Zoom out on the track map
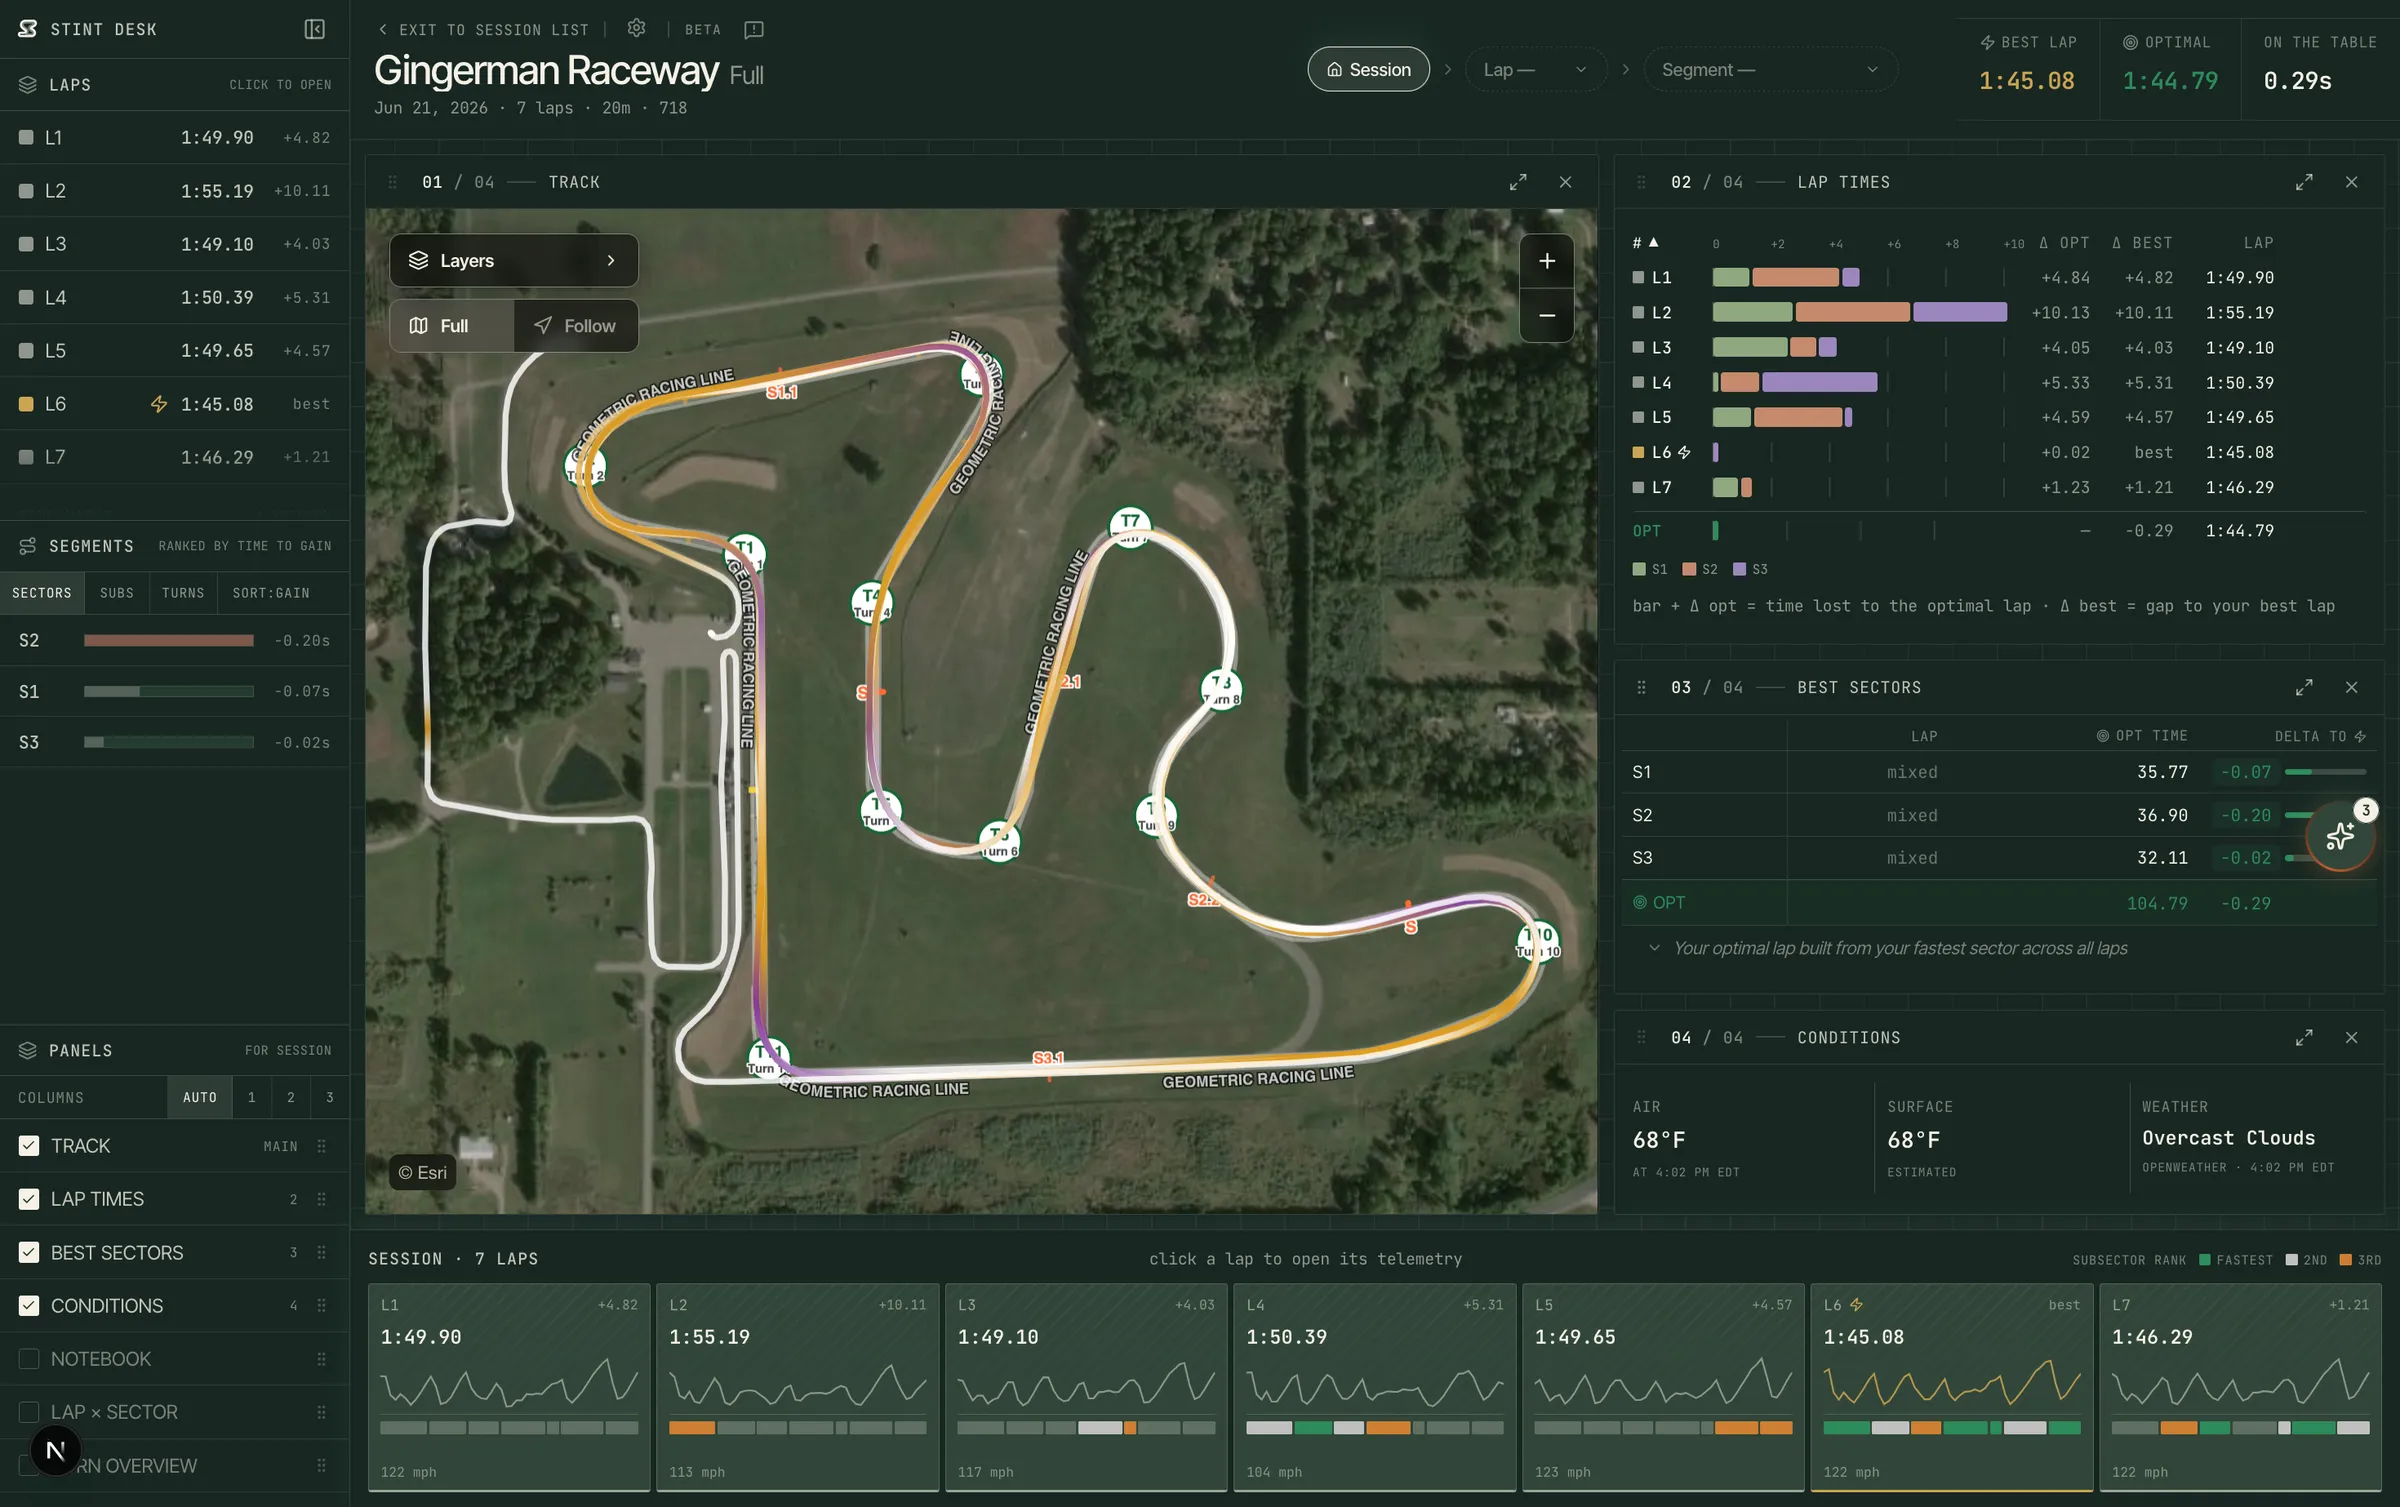This screenshot has width=2400, height=1507. (1547, 315)
